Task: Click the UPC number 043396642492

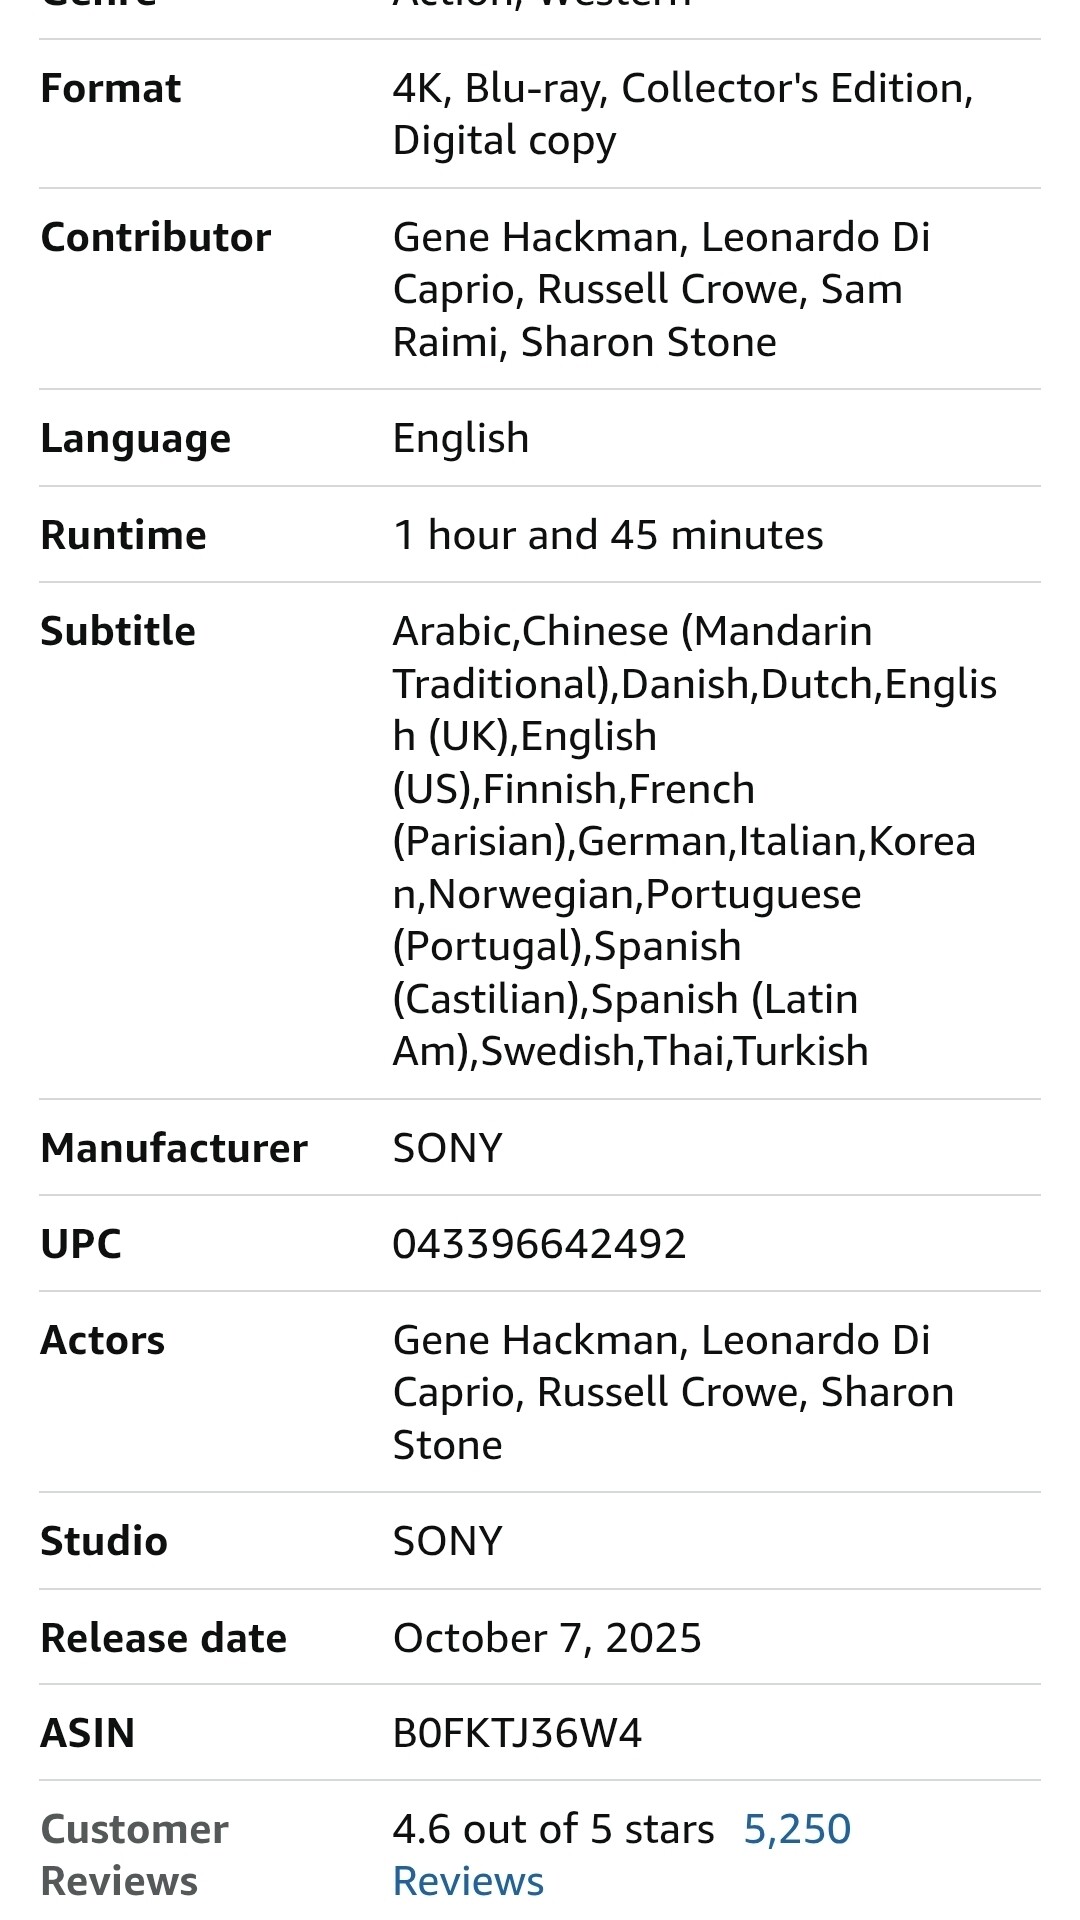Action: pos(539,1244)
